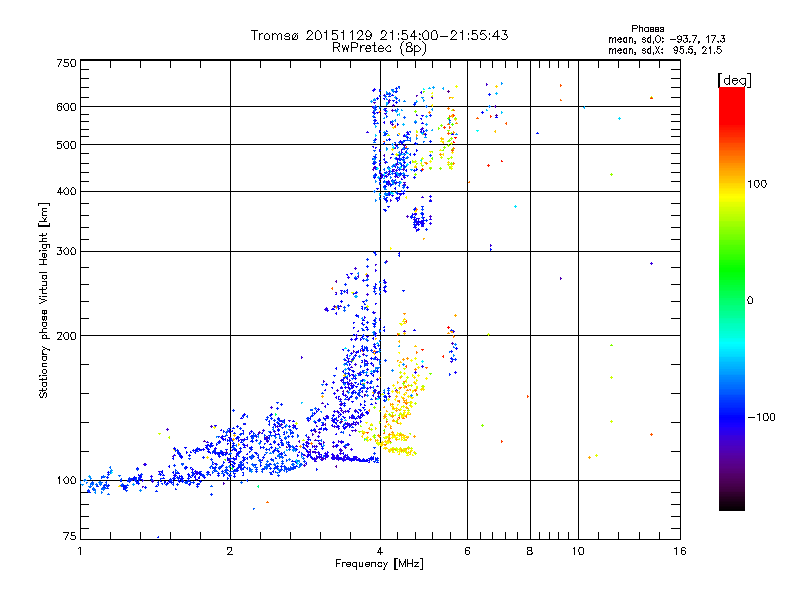800x600 pixels.
Task: Click the x-axis tick label '16'
Action: tap(680, 551)
